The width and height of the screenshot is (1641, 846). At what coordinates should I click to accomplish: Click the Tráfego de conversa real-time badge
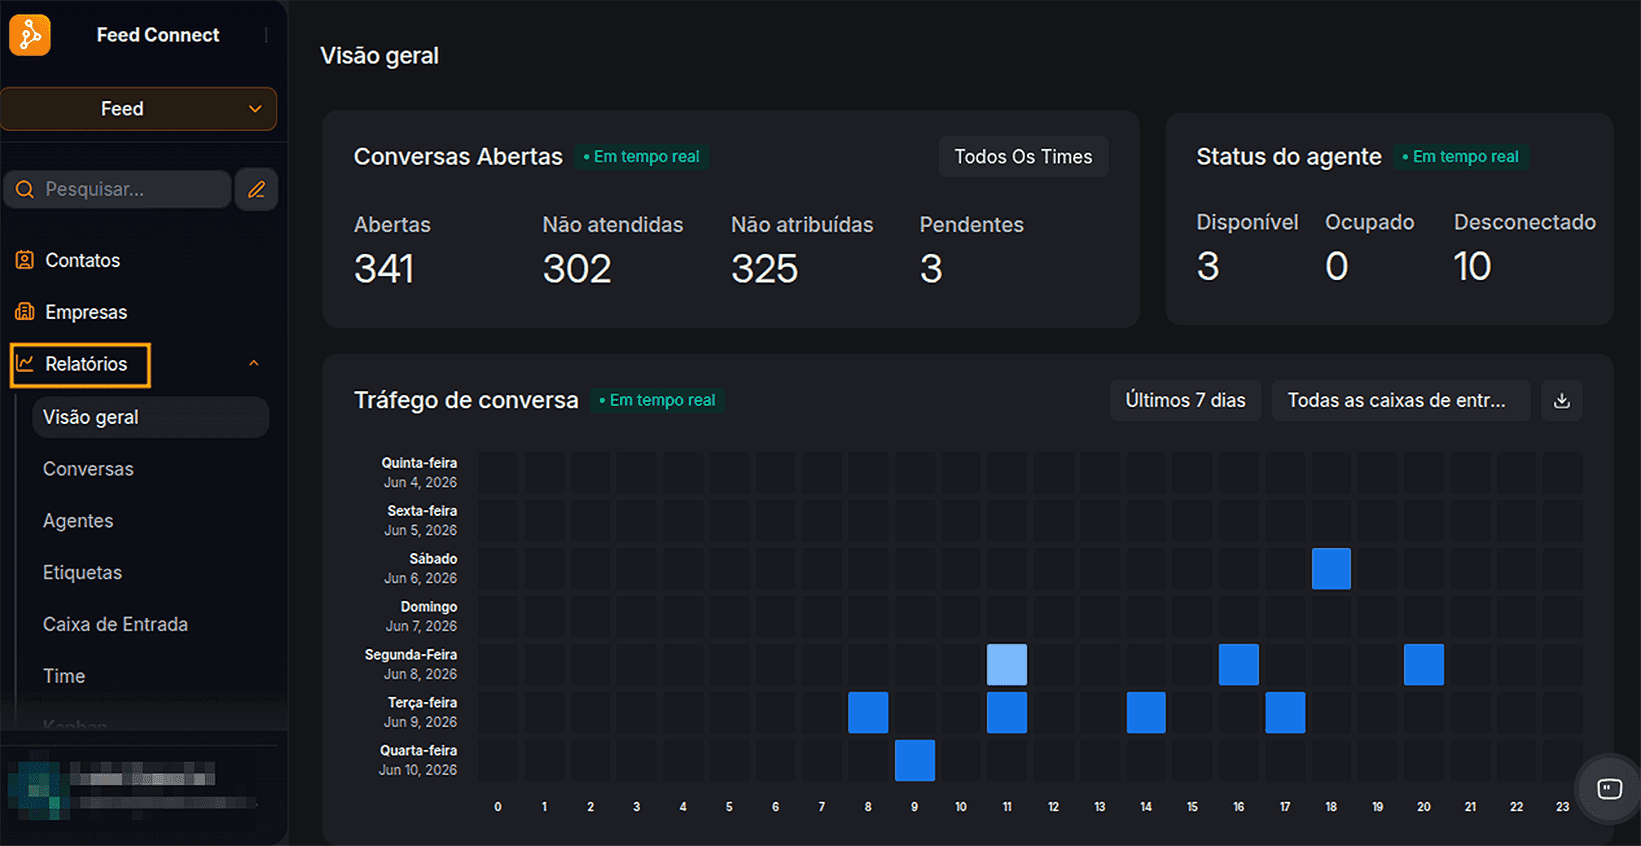tap(658, 400)
